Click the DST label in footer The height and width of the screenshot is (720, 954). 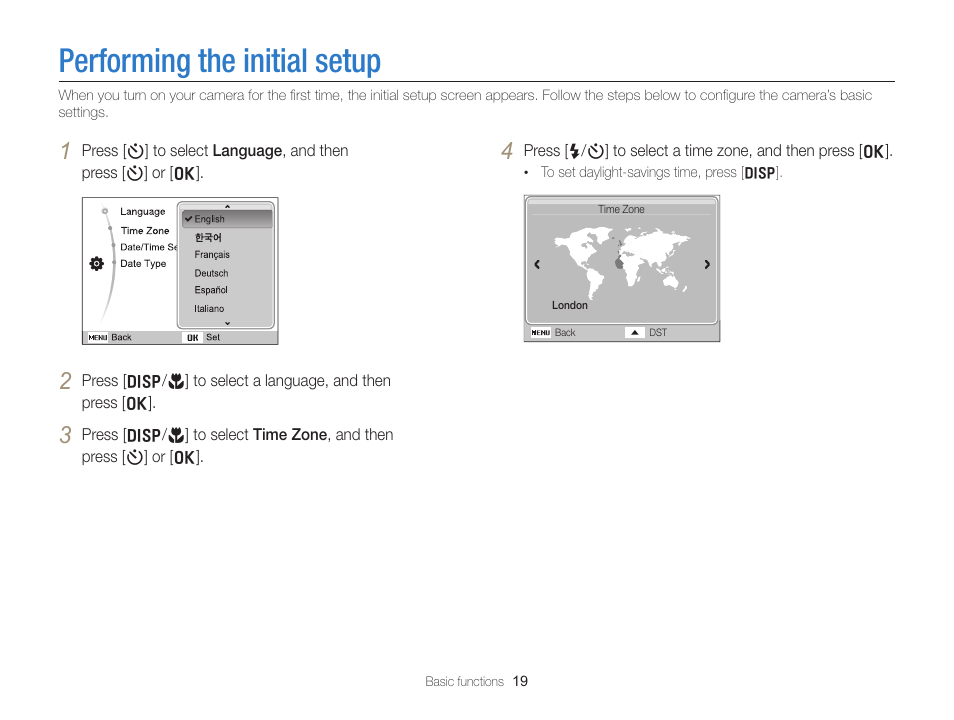click(x=658, y=332)
